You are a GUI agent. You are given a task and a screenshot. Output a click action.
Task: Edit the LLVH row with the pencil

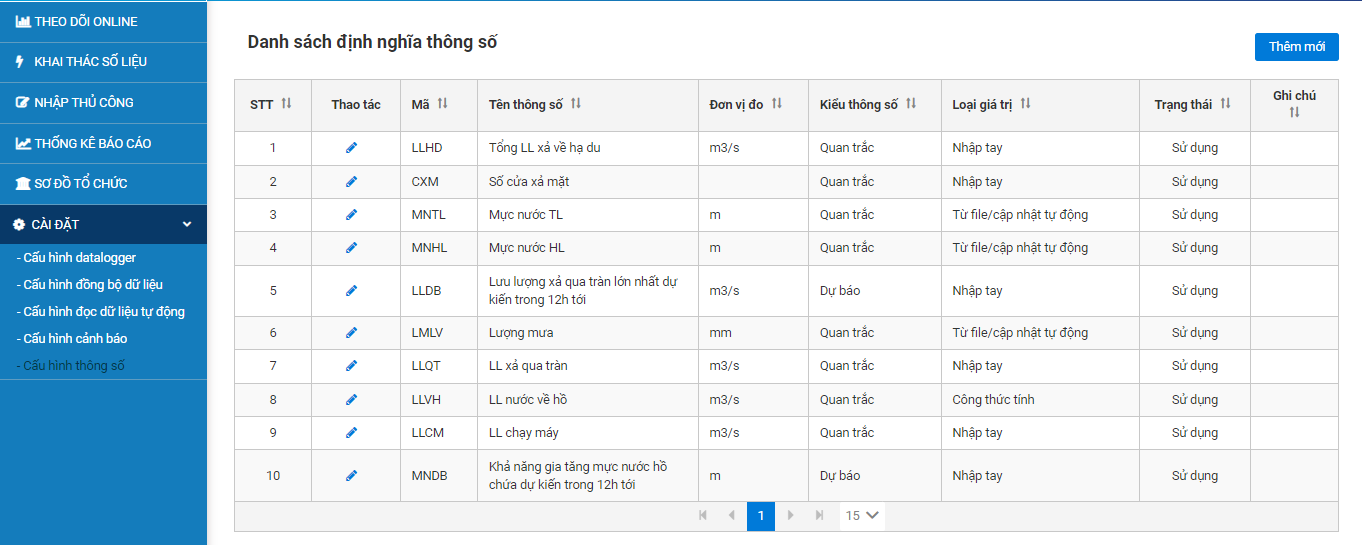351,400
